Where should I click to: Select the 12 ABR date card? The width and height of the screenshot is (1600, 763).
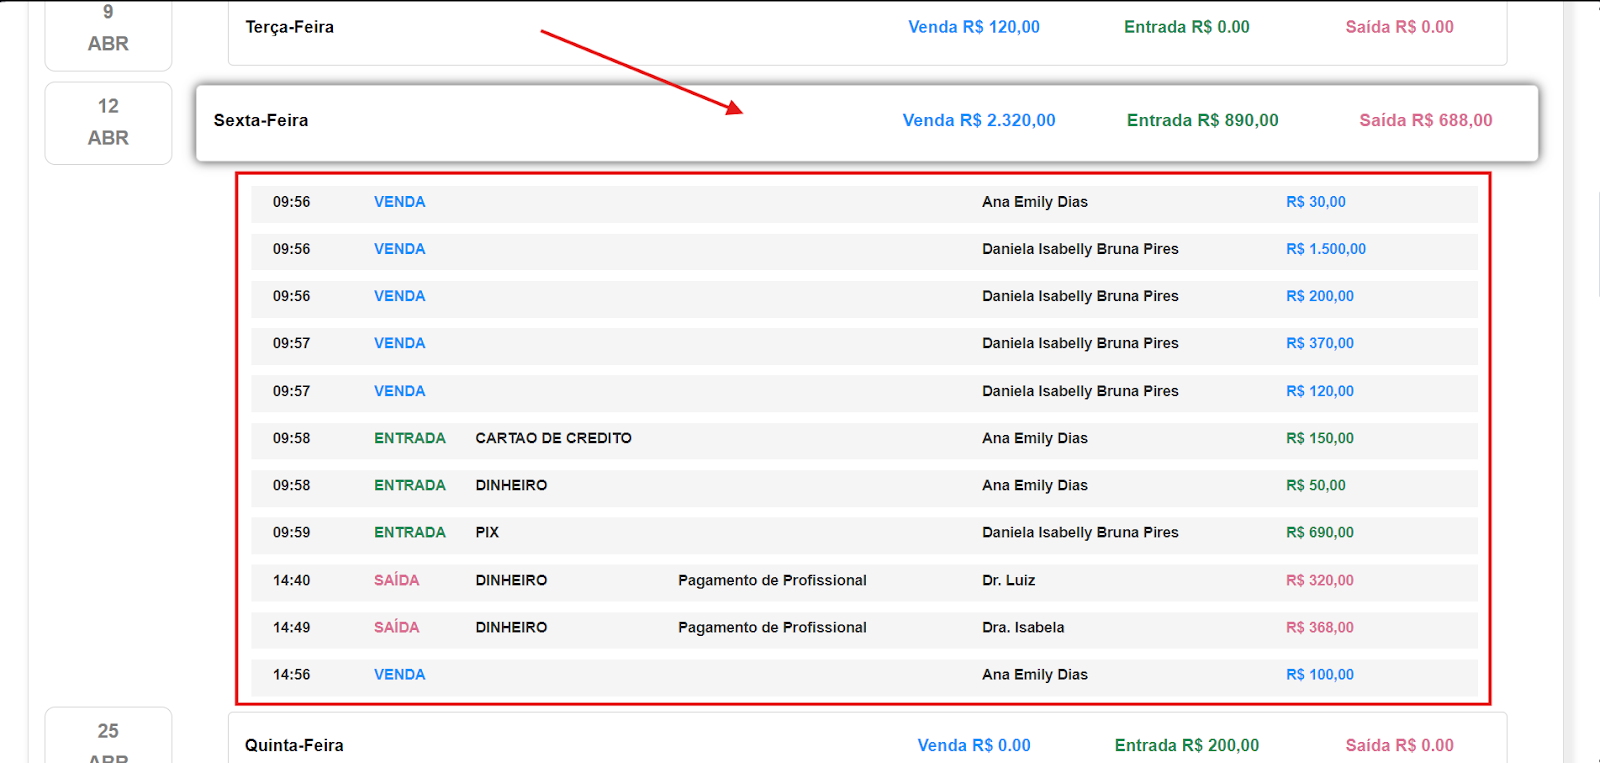point(108,122)
